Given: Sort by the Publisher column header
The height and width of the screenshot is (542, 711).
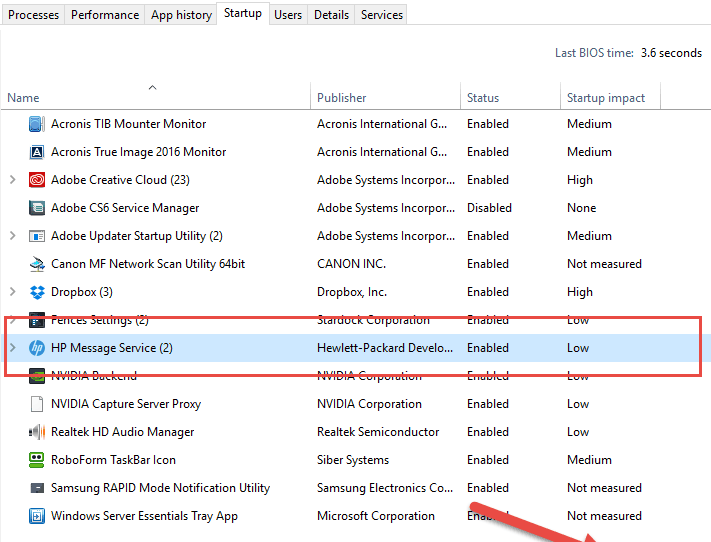Looking at the screenshot, I should click(385, 96).
